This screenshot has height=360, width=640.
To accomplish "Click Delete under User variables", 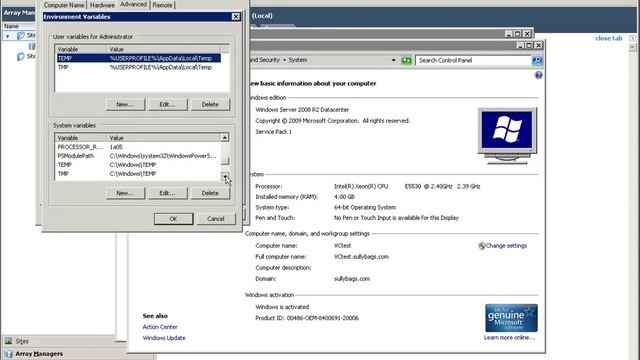I will pos(210,104).
